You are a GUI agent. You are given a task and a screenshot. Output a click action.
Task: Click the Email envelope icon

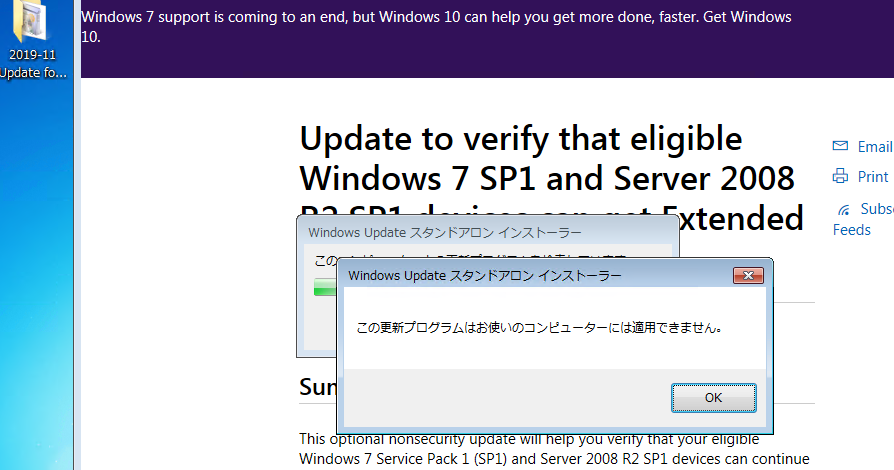(x=840, y=146)
